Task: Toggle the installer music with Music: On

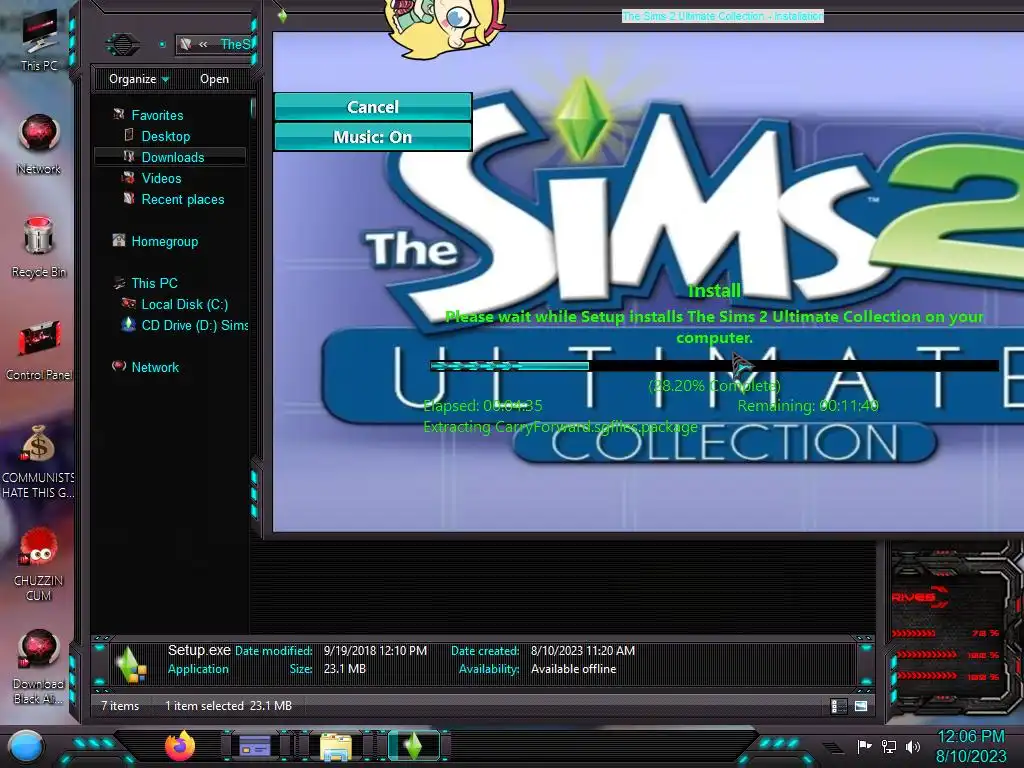Action: click(373, 137)
